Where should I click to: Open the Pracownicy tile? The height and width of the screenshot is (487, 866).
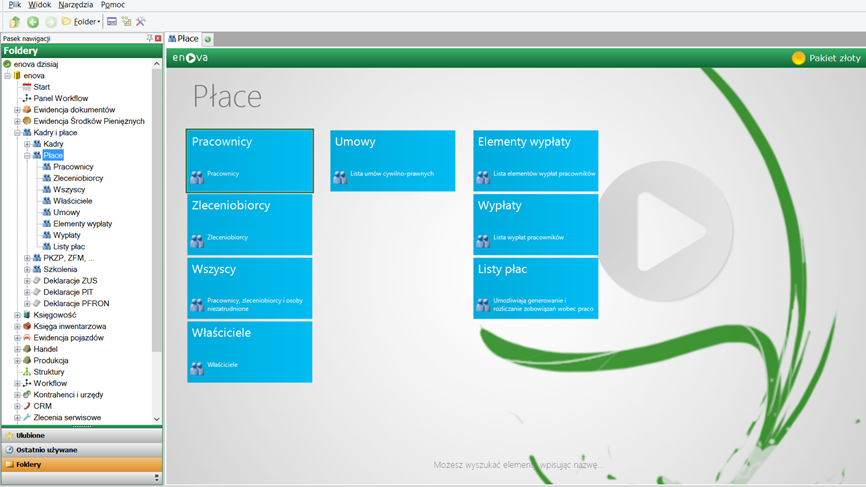click(250, 161)
